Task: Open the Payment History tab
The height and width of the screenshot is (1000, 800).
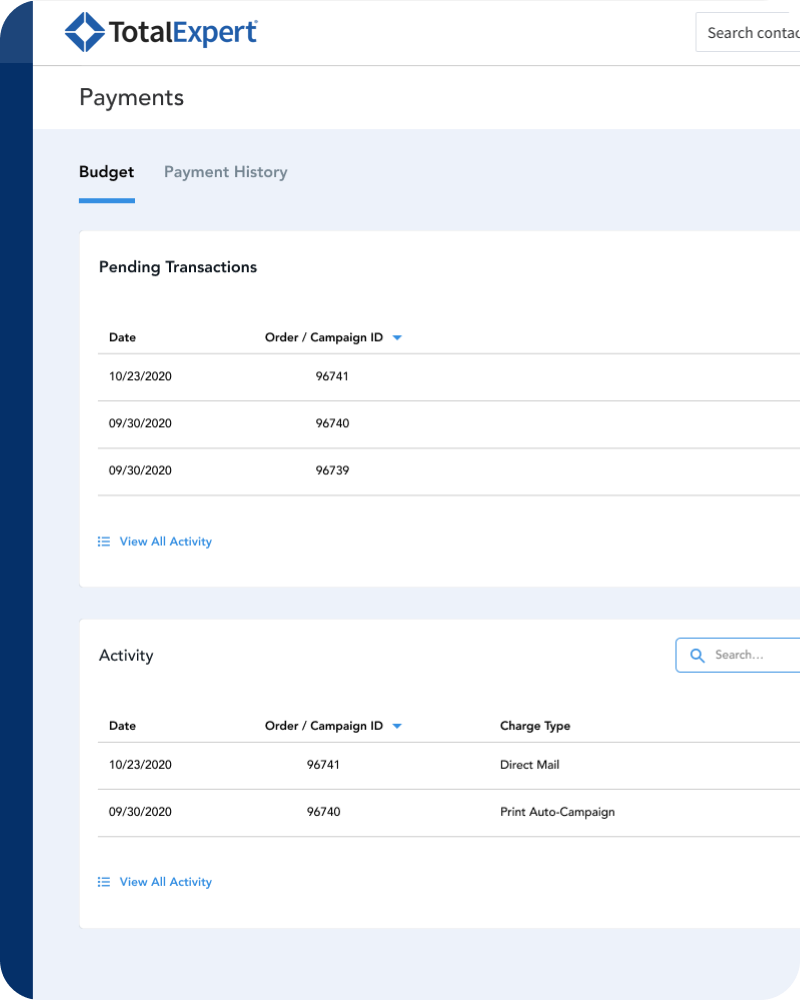Action: 225,172
